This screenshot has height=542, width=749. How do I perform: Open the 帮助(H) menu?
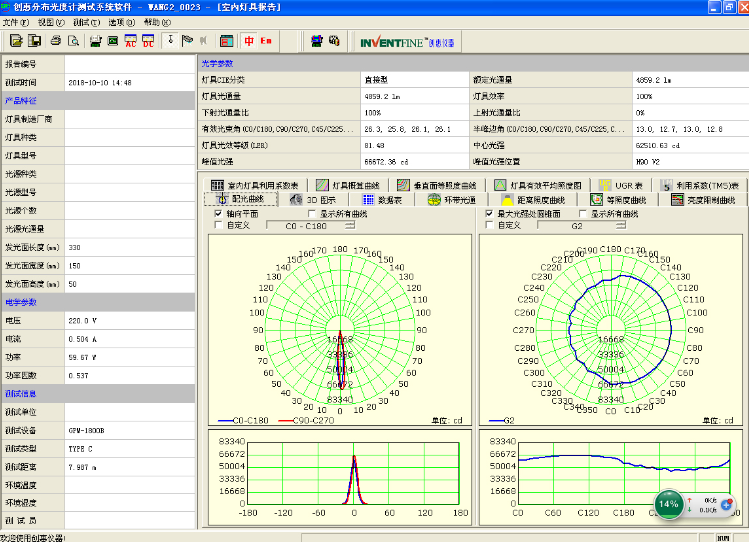coord(157,22)
